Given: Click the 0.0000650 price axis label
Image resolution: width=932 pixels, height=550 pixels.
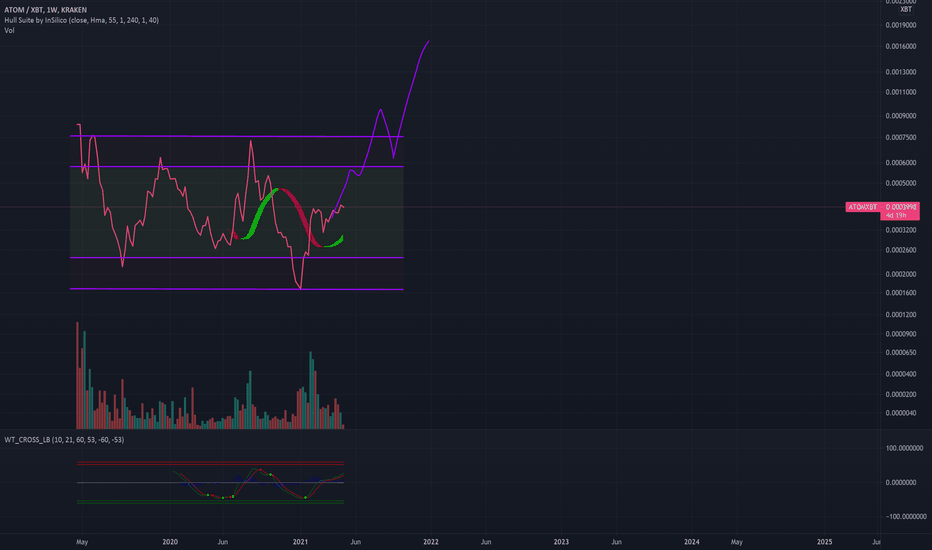Looking at the screenshot, I should (x=900, y=353).
